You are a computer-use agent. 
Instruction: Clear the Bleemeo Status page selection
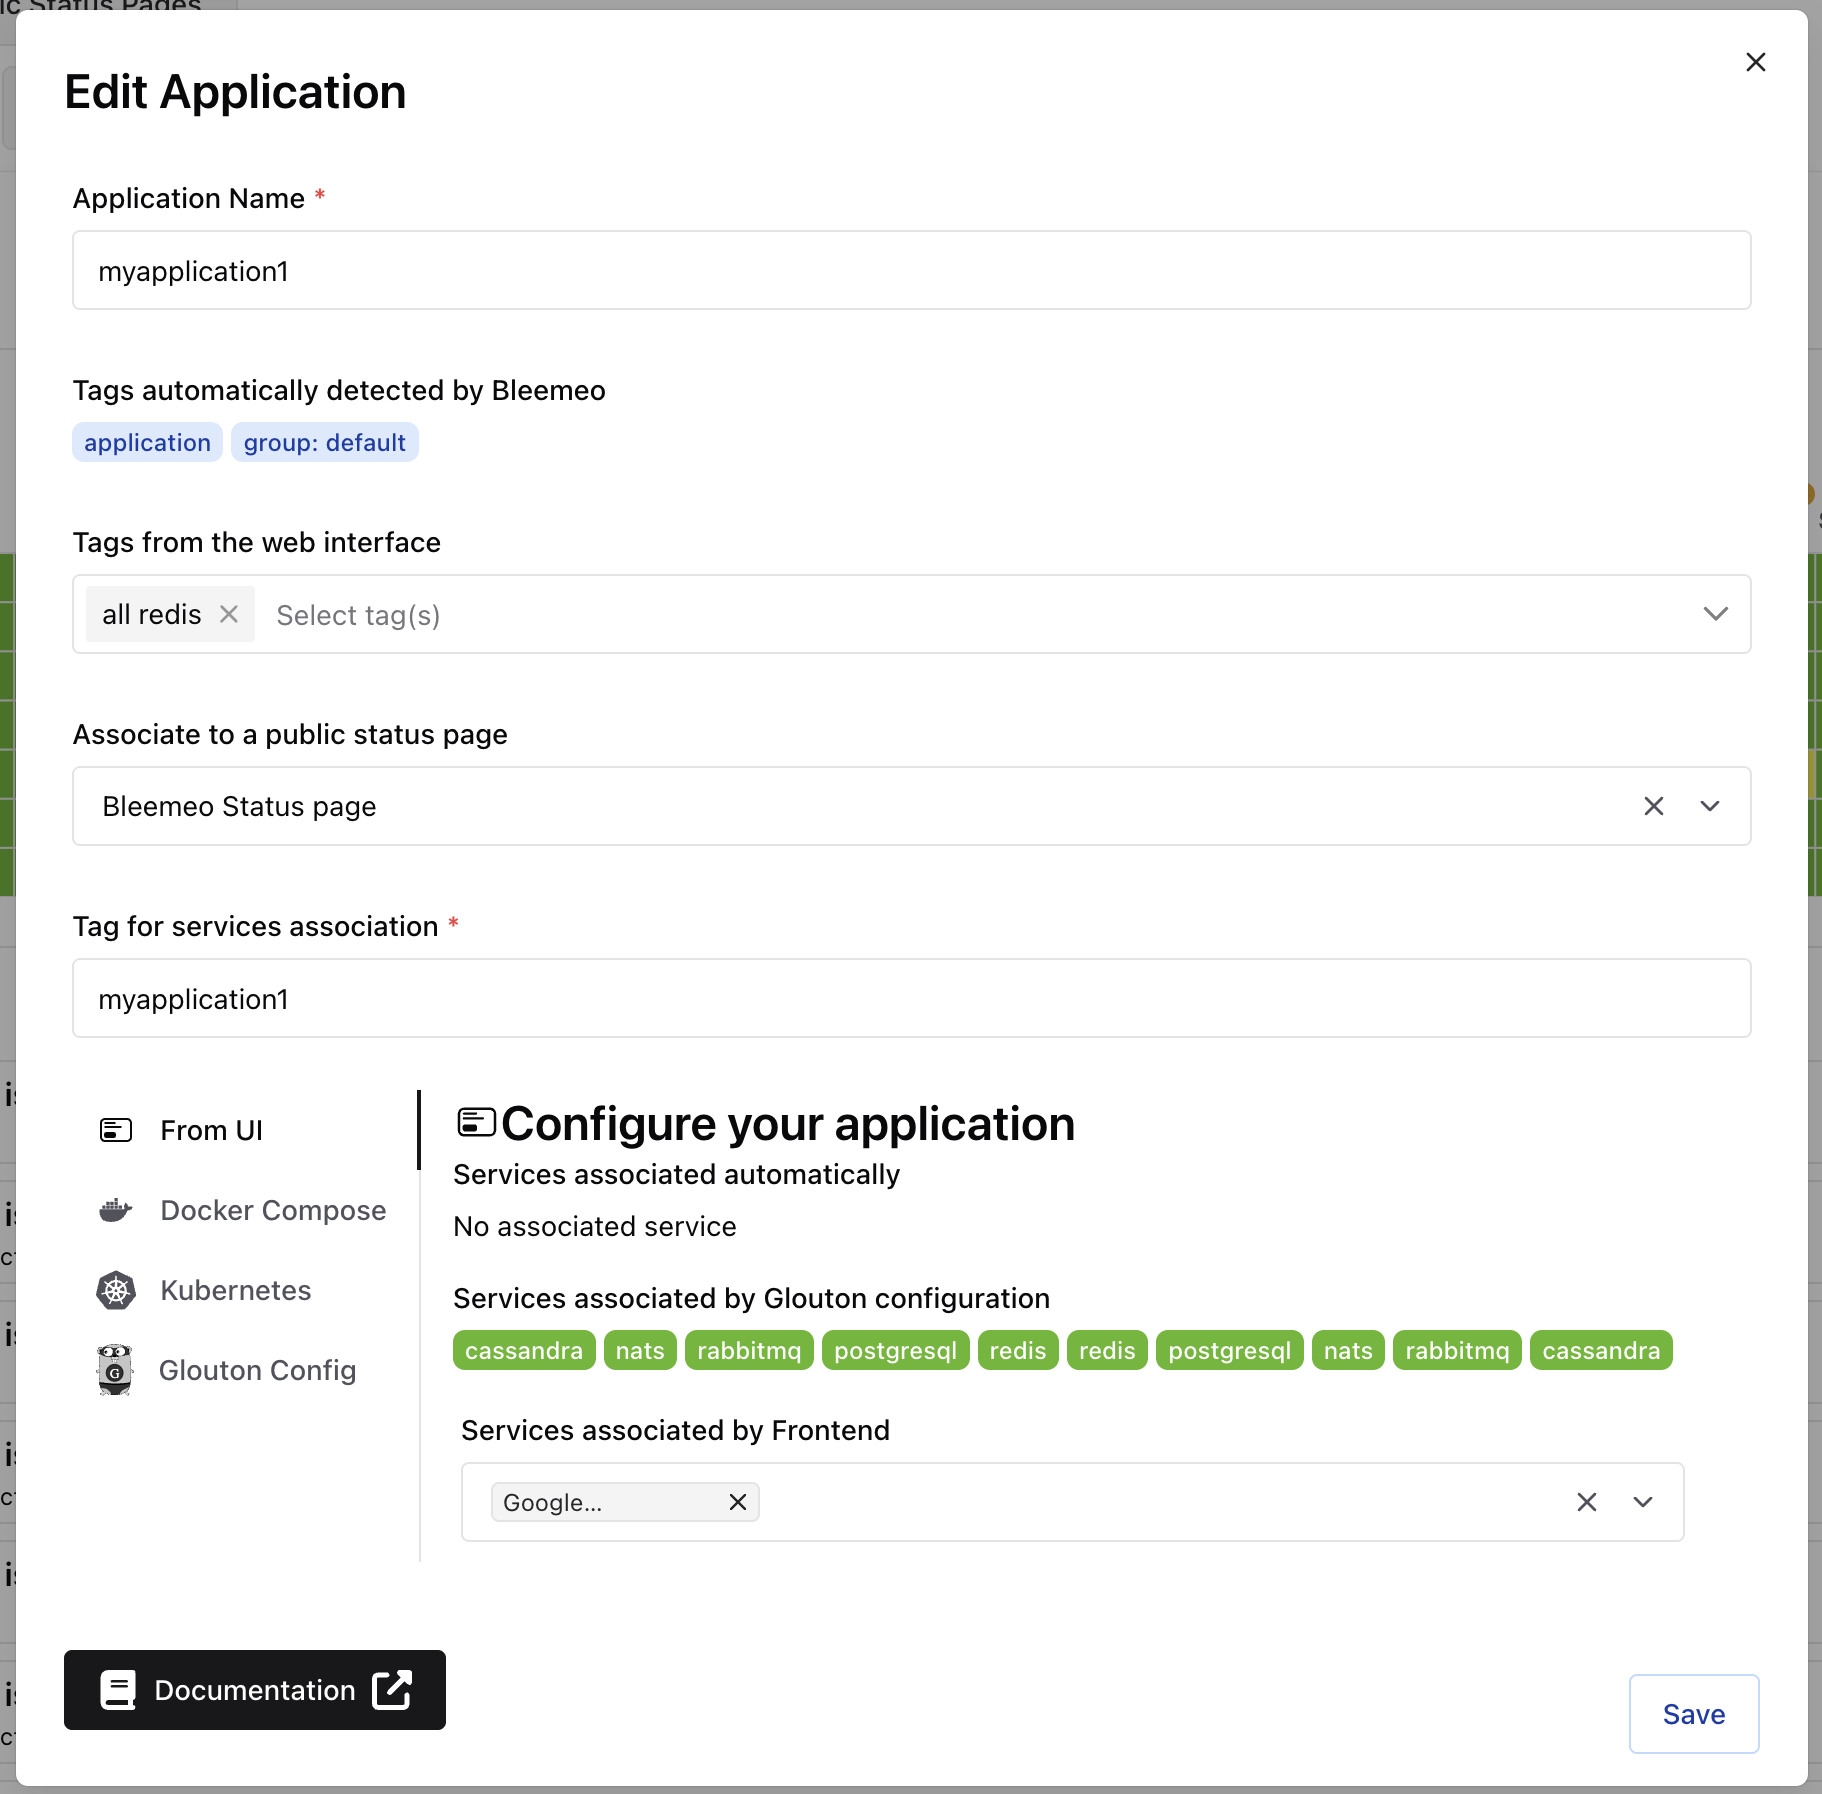tap(1653, 806)
